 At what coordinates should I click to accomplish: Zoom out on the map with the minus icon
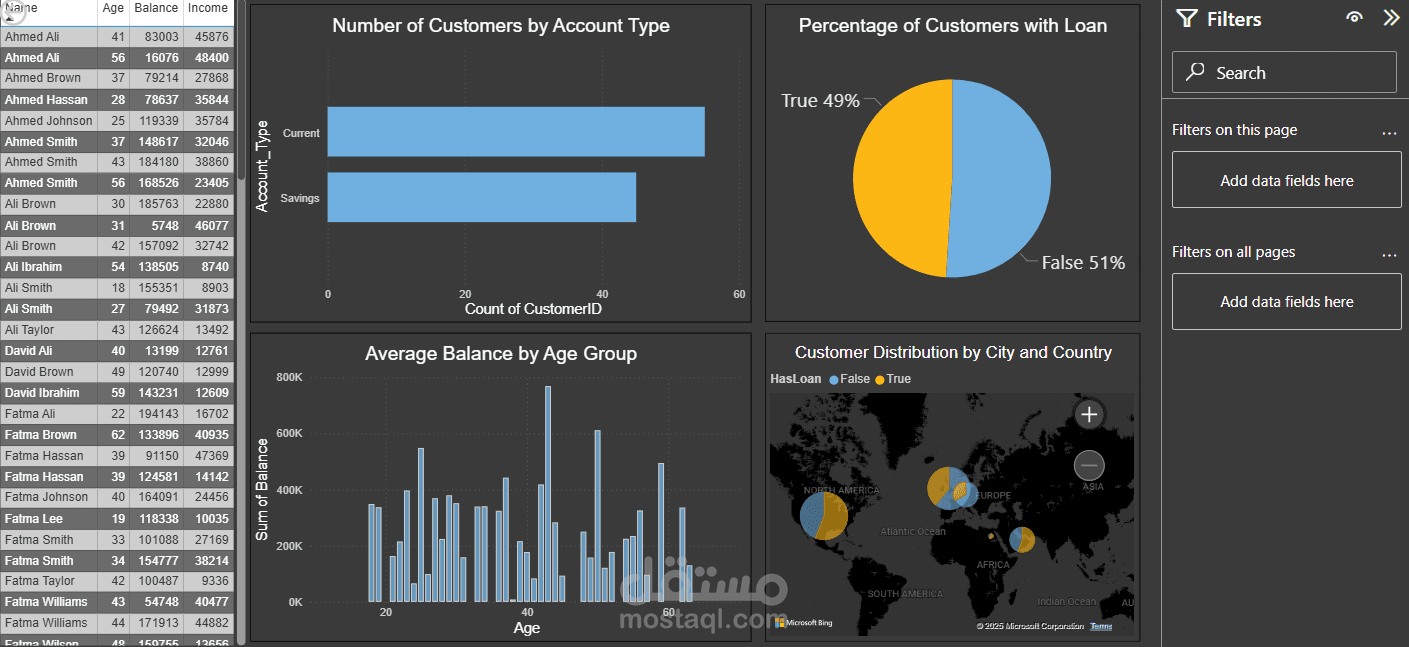click(1089, 465)
